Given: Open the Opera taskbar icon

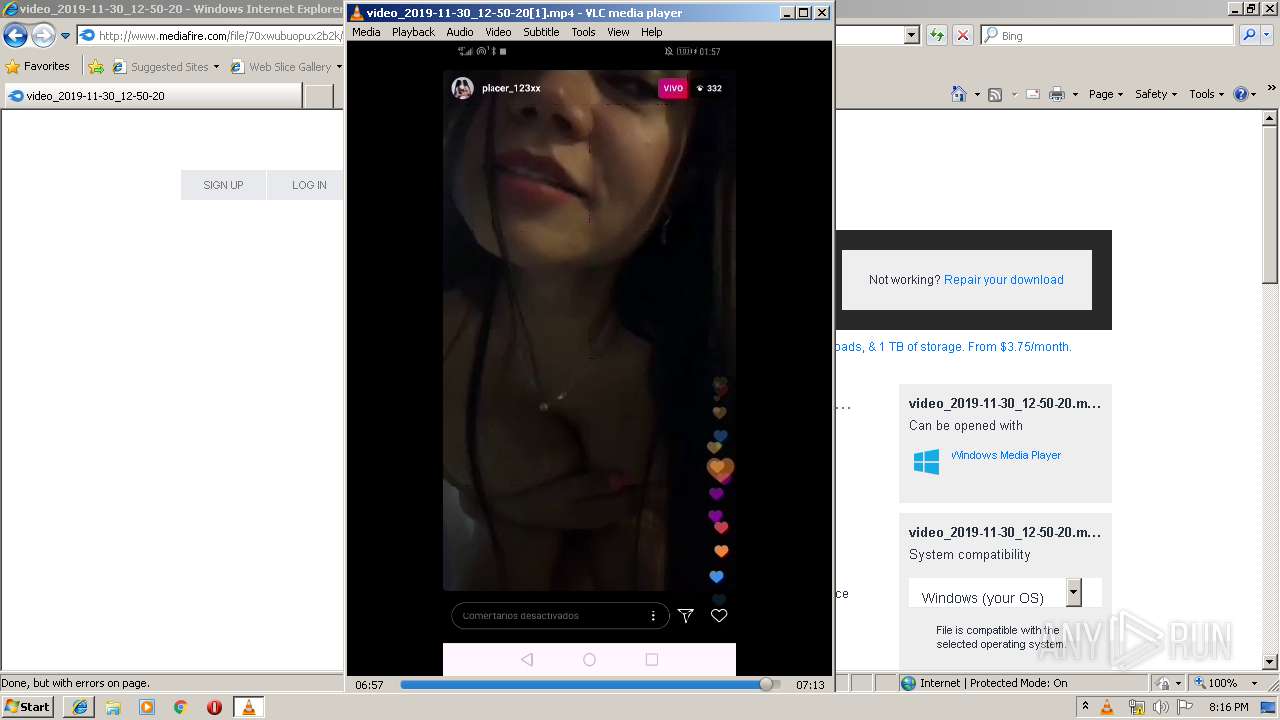Looking at the screenshot, I should 214,707.
